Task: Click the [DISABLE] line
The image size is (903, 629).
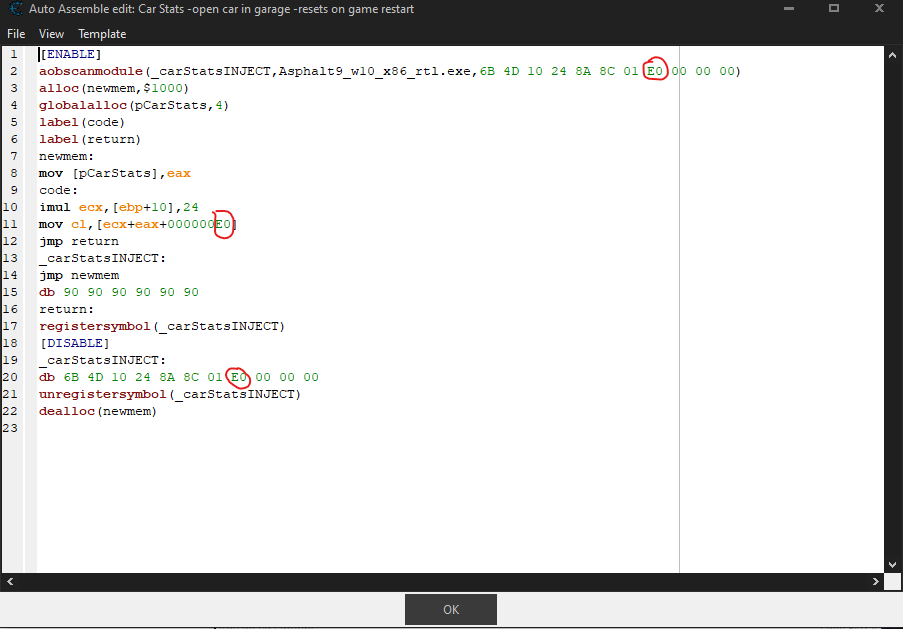Action: coord(74,343)
